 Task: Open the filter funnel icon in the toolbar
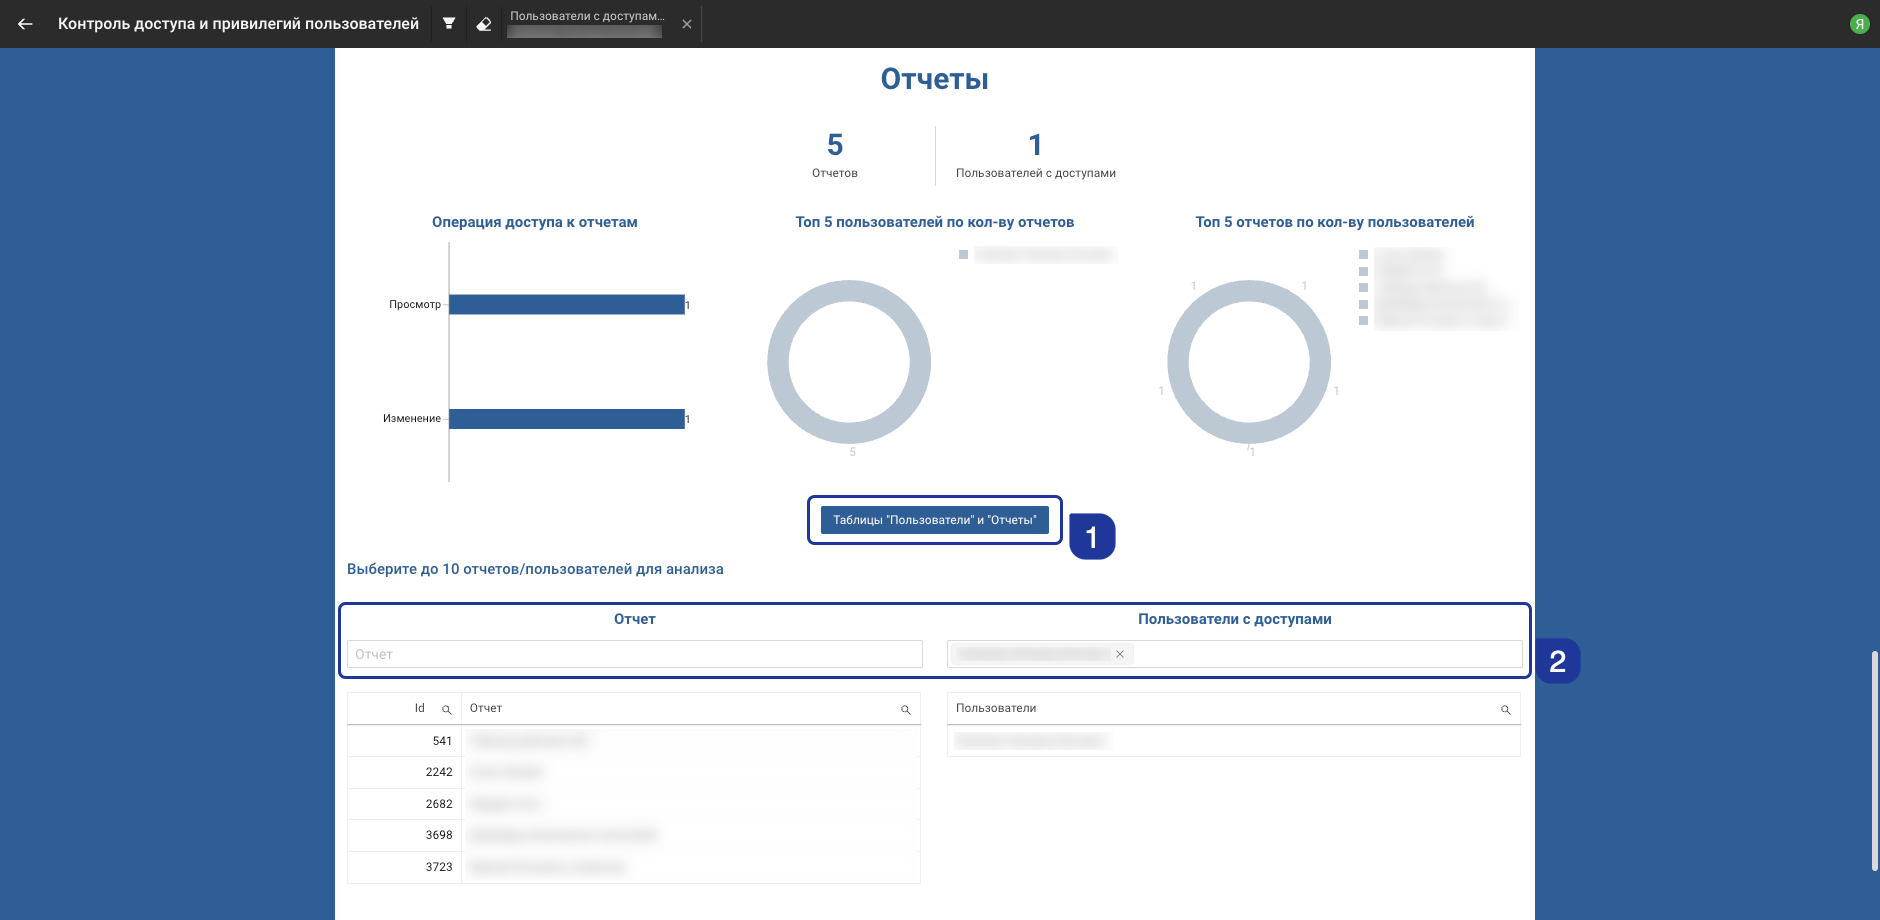449,24
